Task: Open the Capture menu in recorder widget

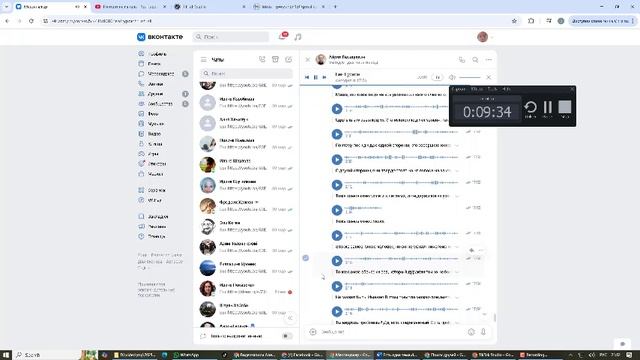Action: click(459, 89)
